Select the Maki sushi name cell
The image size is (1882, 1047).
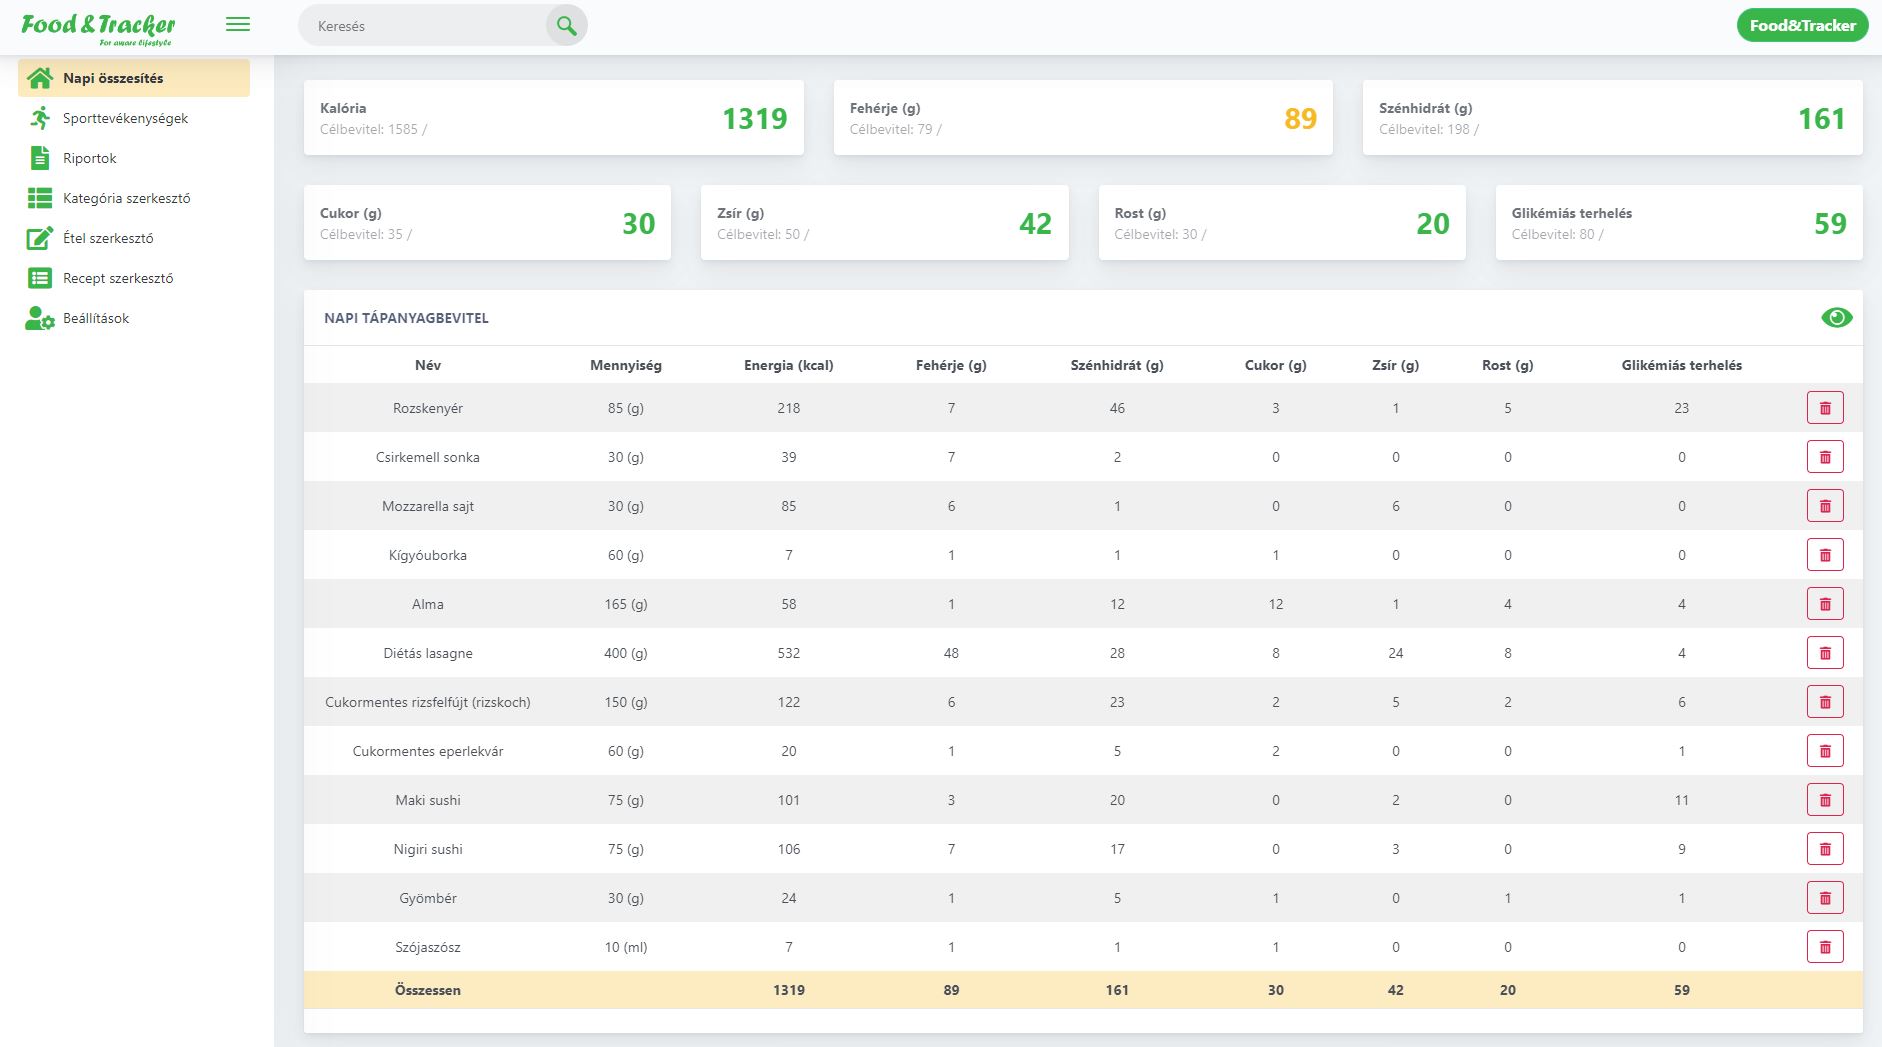(x=428, y=800)
